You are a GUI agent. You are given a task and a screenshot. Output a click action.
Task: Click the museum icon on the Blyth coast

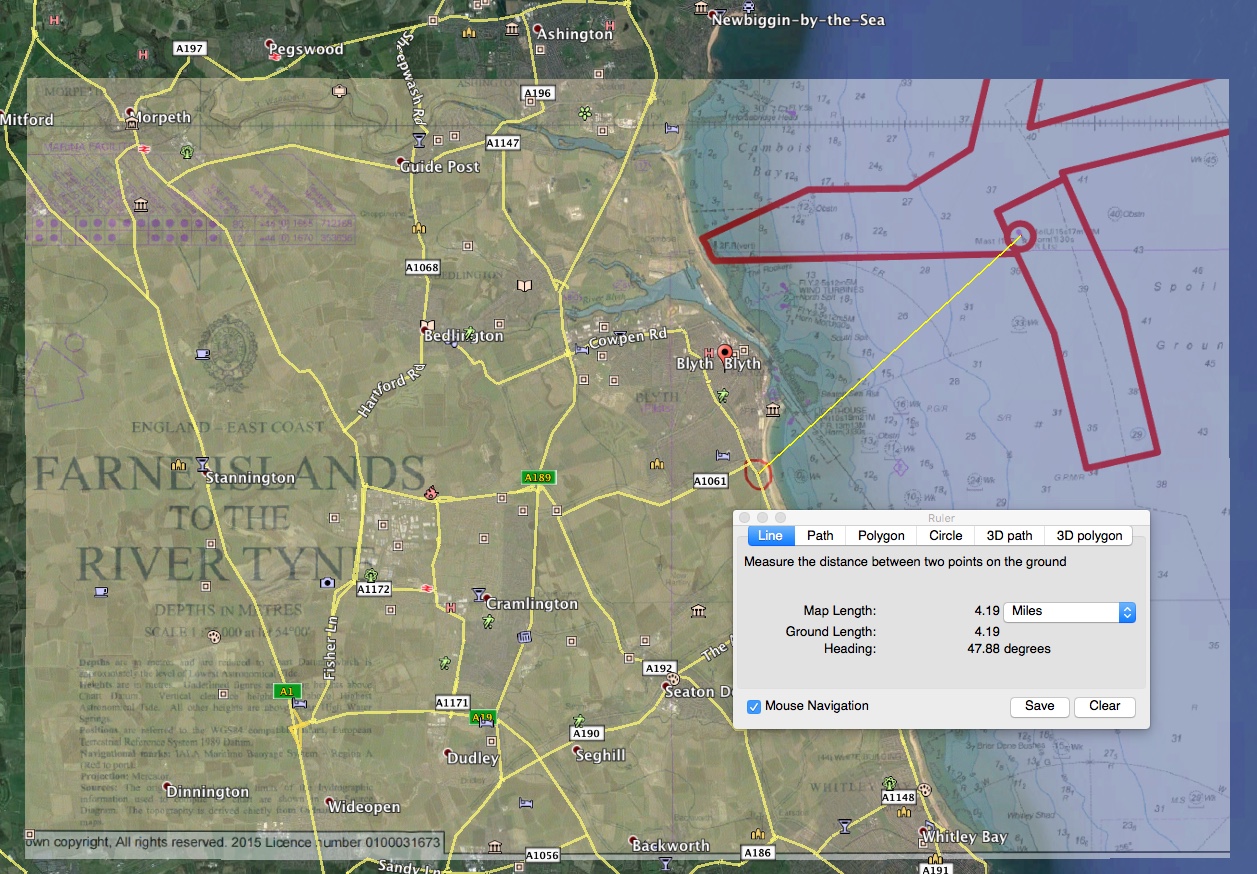click(772, 410)
